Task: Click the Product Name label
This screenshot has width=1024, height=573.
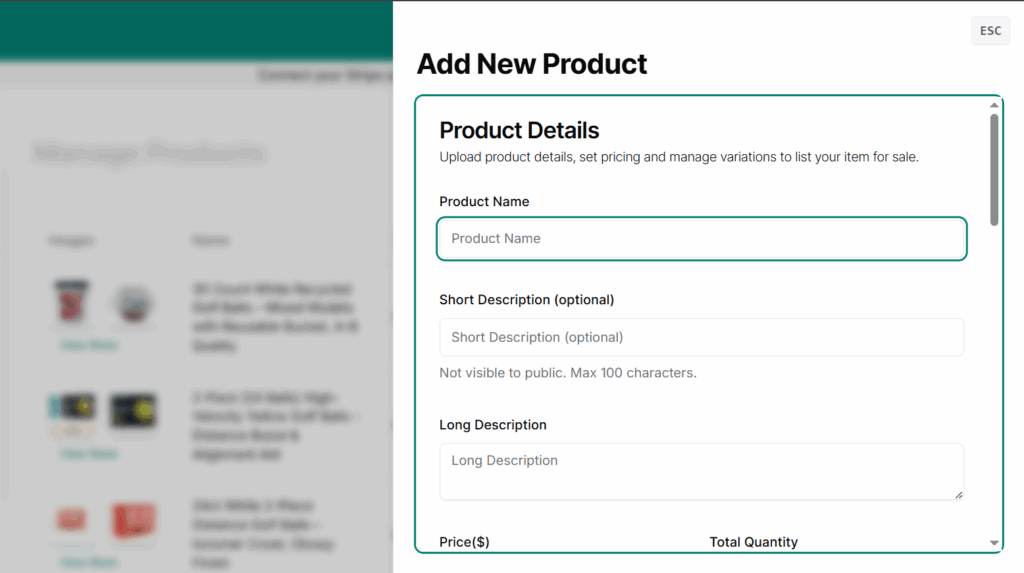Action: (484, 201)
